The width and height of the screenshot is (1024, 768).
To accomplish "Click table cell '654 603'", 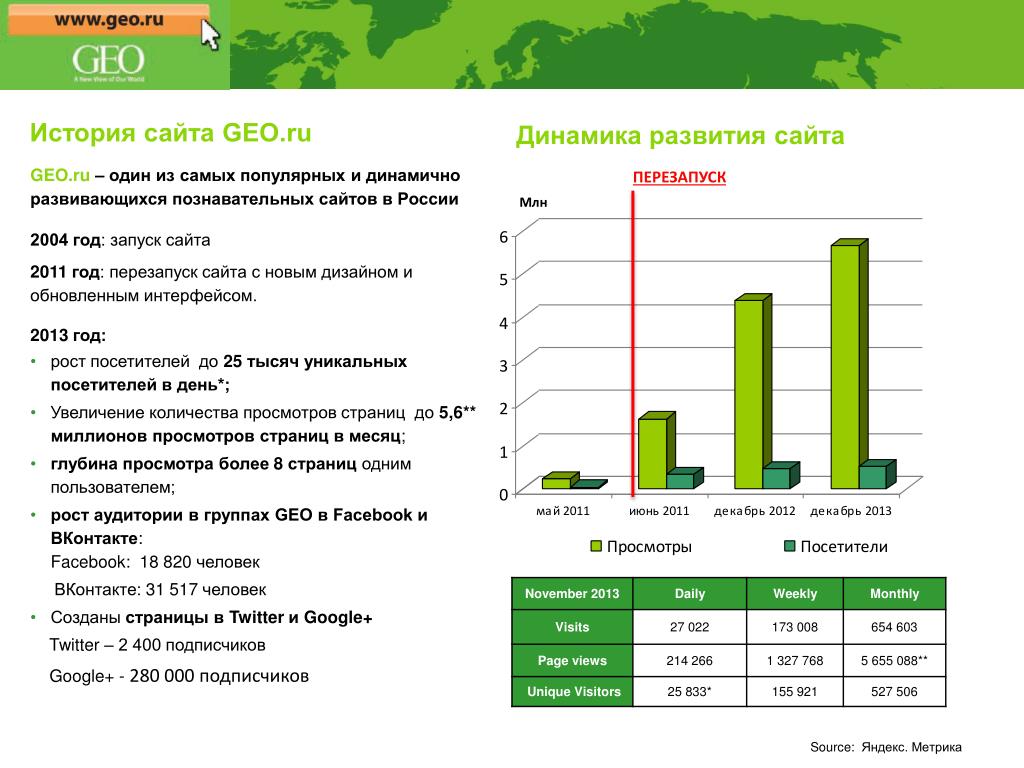I will pos(894,627).
